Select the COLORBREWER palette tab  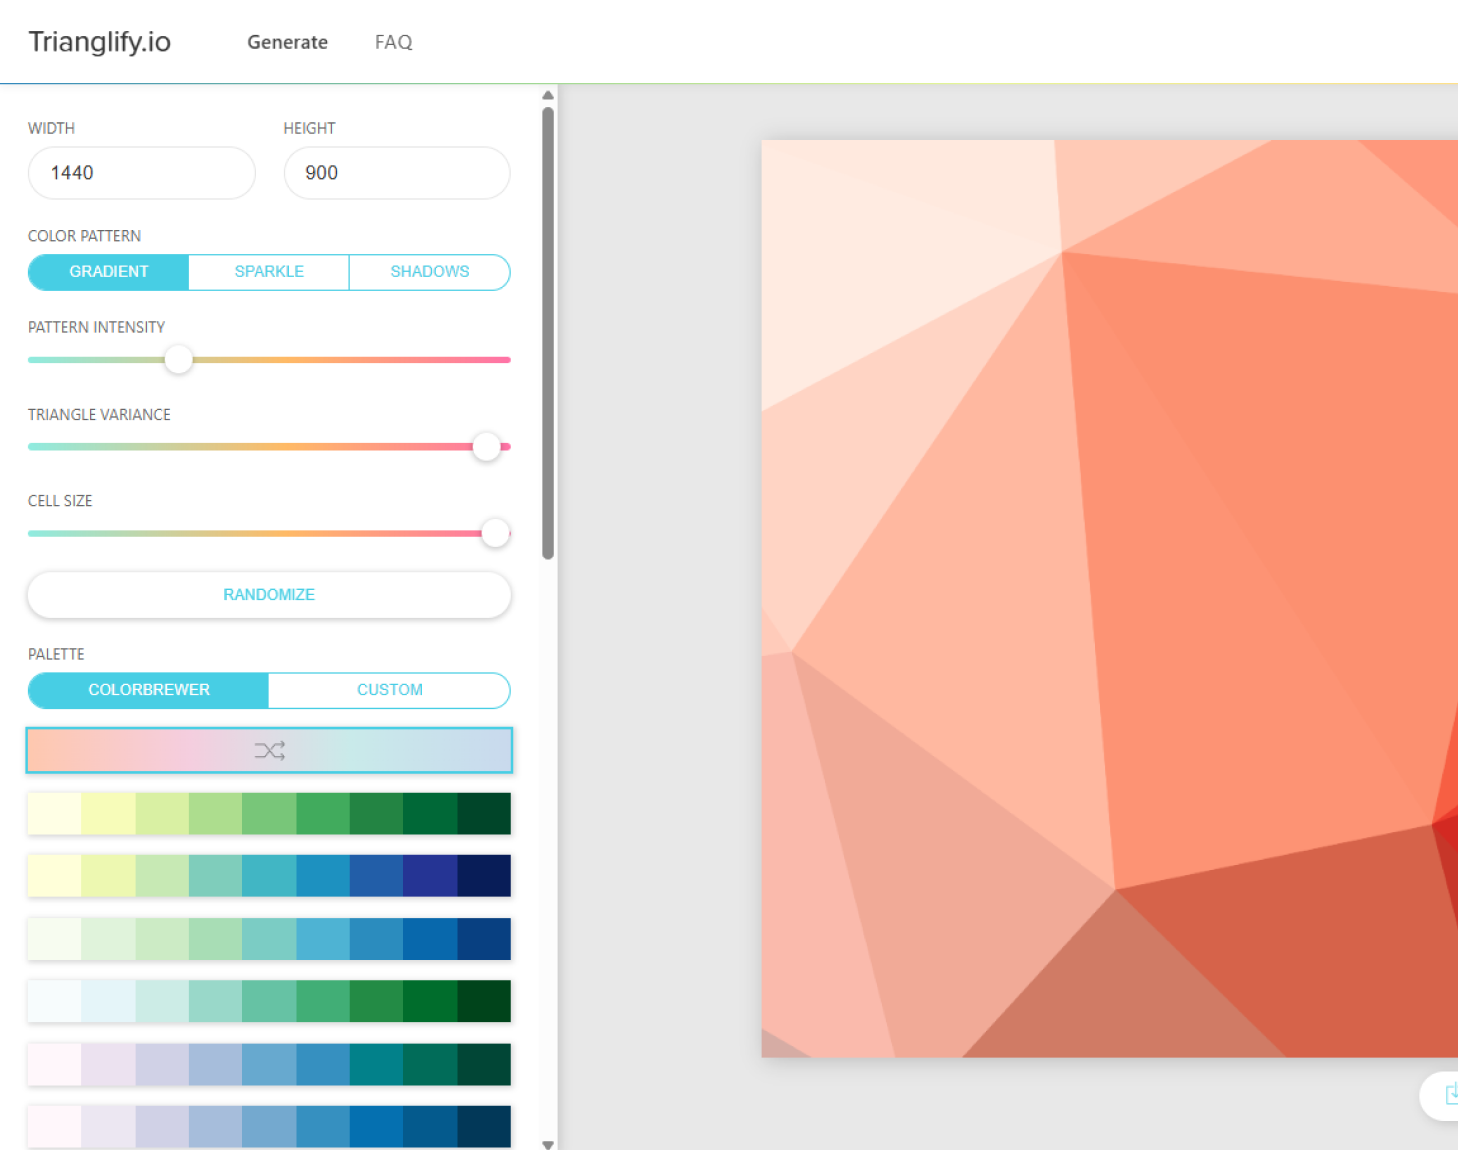[149, 690]
